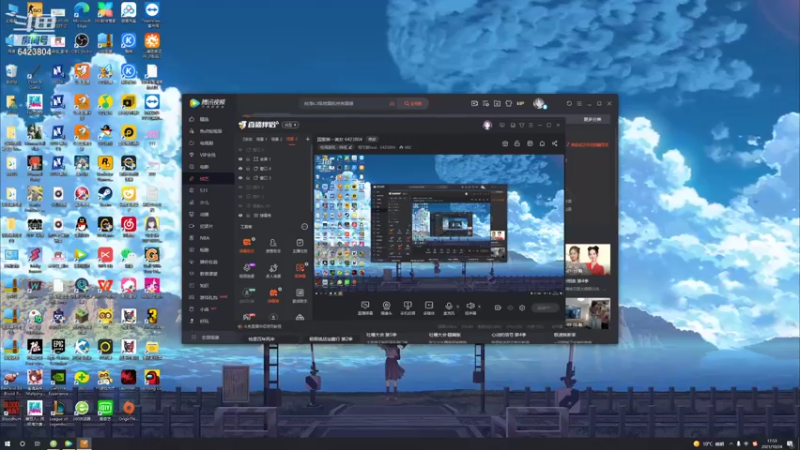Add a new scene with the plus button
Screen dimensions: 800x450
tap(307, 139)
